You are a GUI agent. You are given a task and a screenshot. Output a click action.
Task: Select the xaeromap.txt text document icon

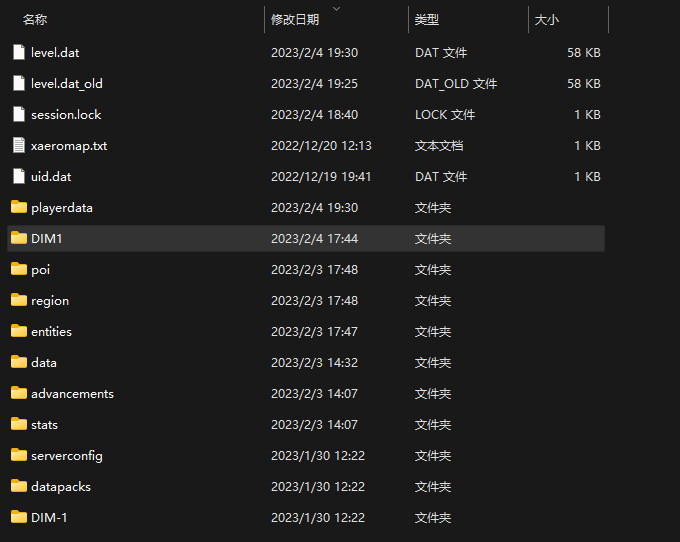tap(18, 146)
